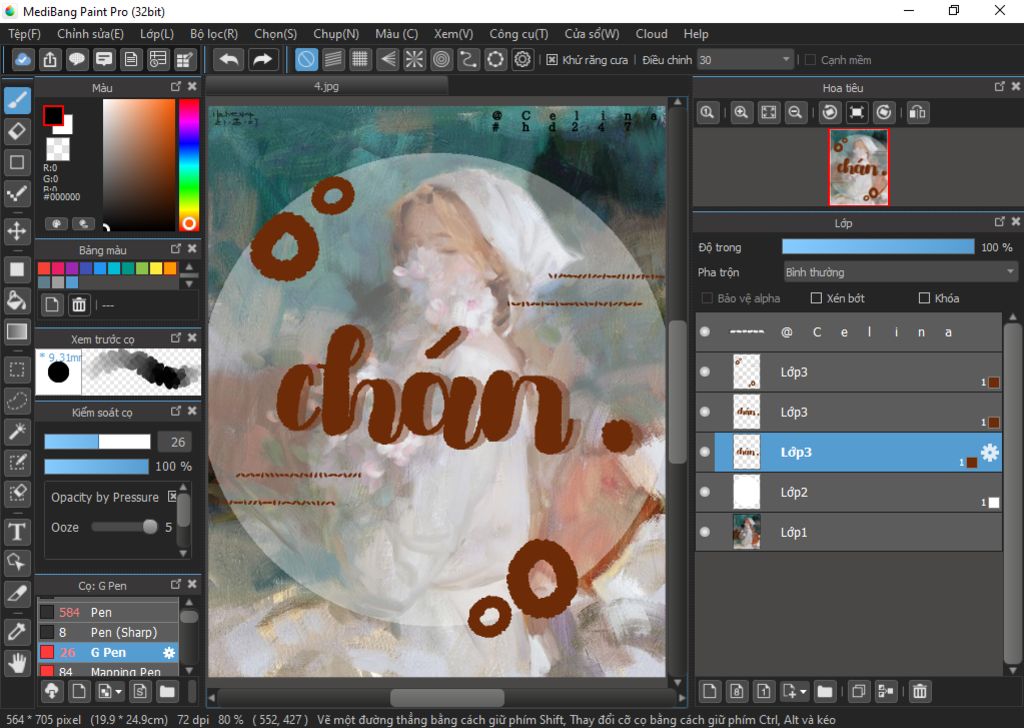Select the Text tool
Image resolution: width=1024 pixels, height=728 pixels.
(x=17, y=531)
